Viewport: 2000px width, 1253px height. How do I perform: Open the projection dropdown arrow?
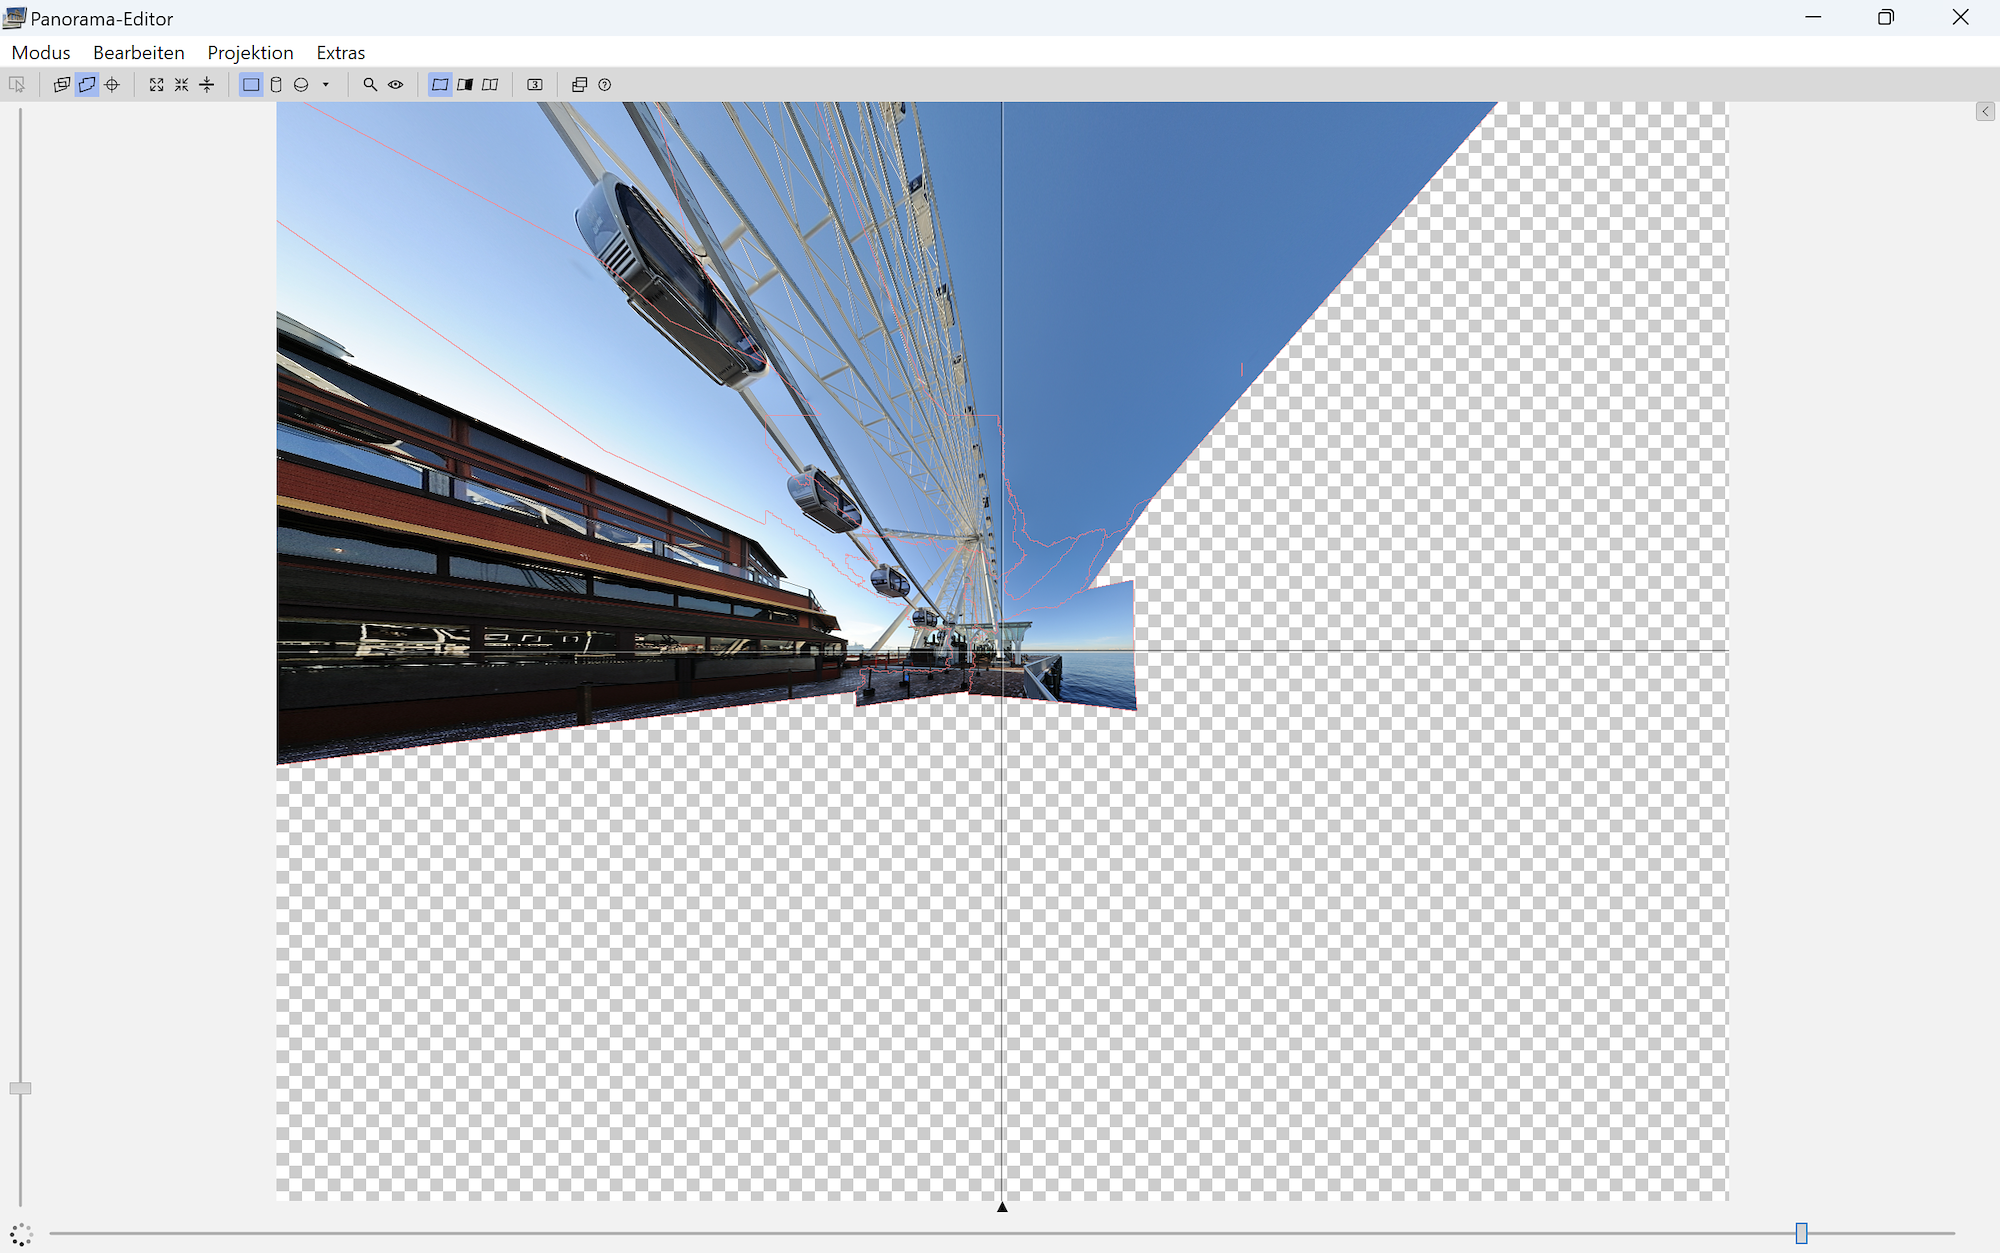[x=326, y=85]
